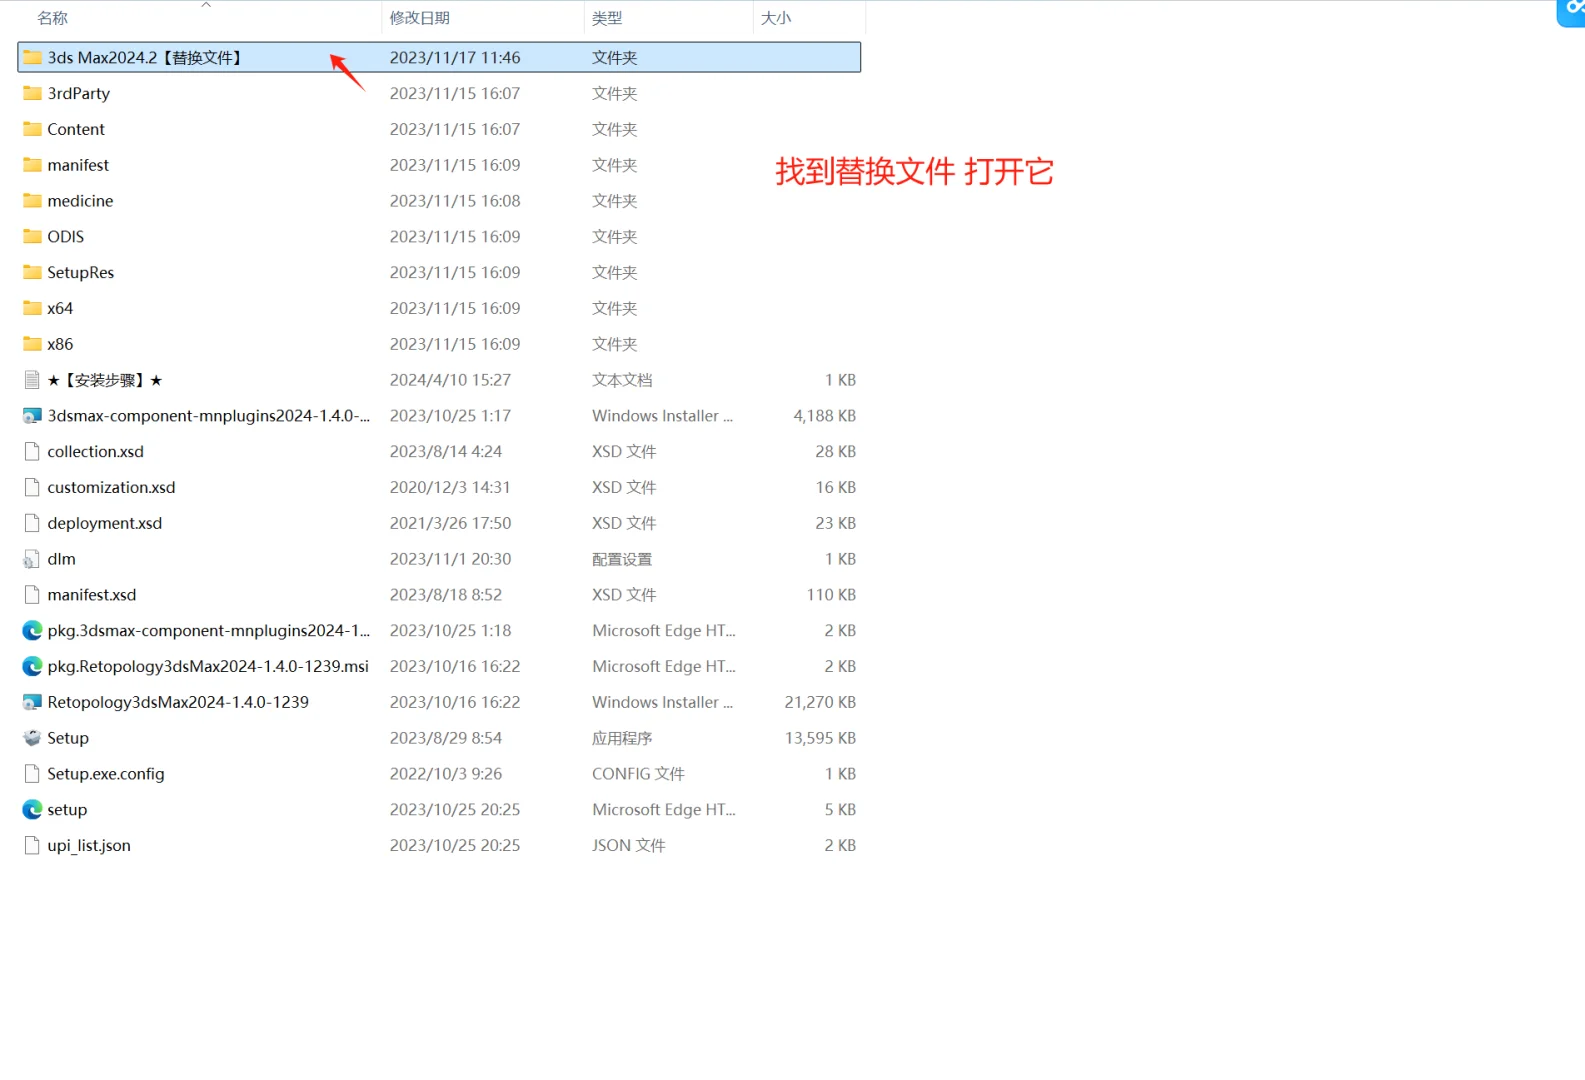Viewport: 1585px width, 1080px height.
Task: Select the ODIS folder name
Action: tap(66, 237)
